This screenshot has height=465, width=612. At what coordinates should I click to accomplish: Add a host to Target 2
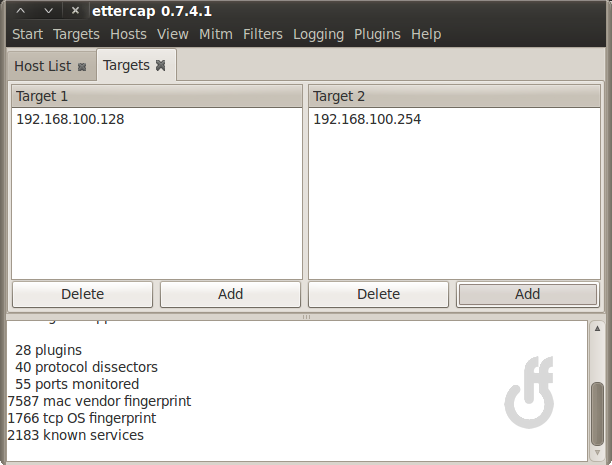coord(527,294)
